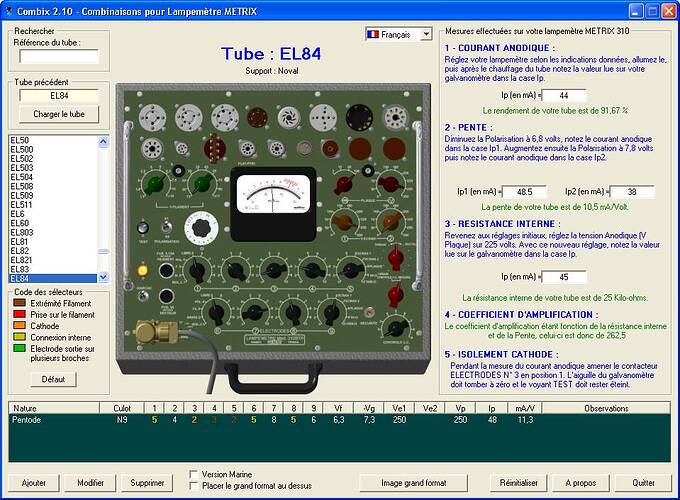Click the Charger le tube button
680x500 pixels.
point(59,114)
